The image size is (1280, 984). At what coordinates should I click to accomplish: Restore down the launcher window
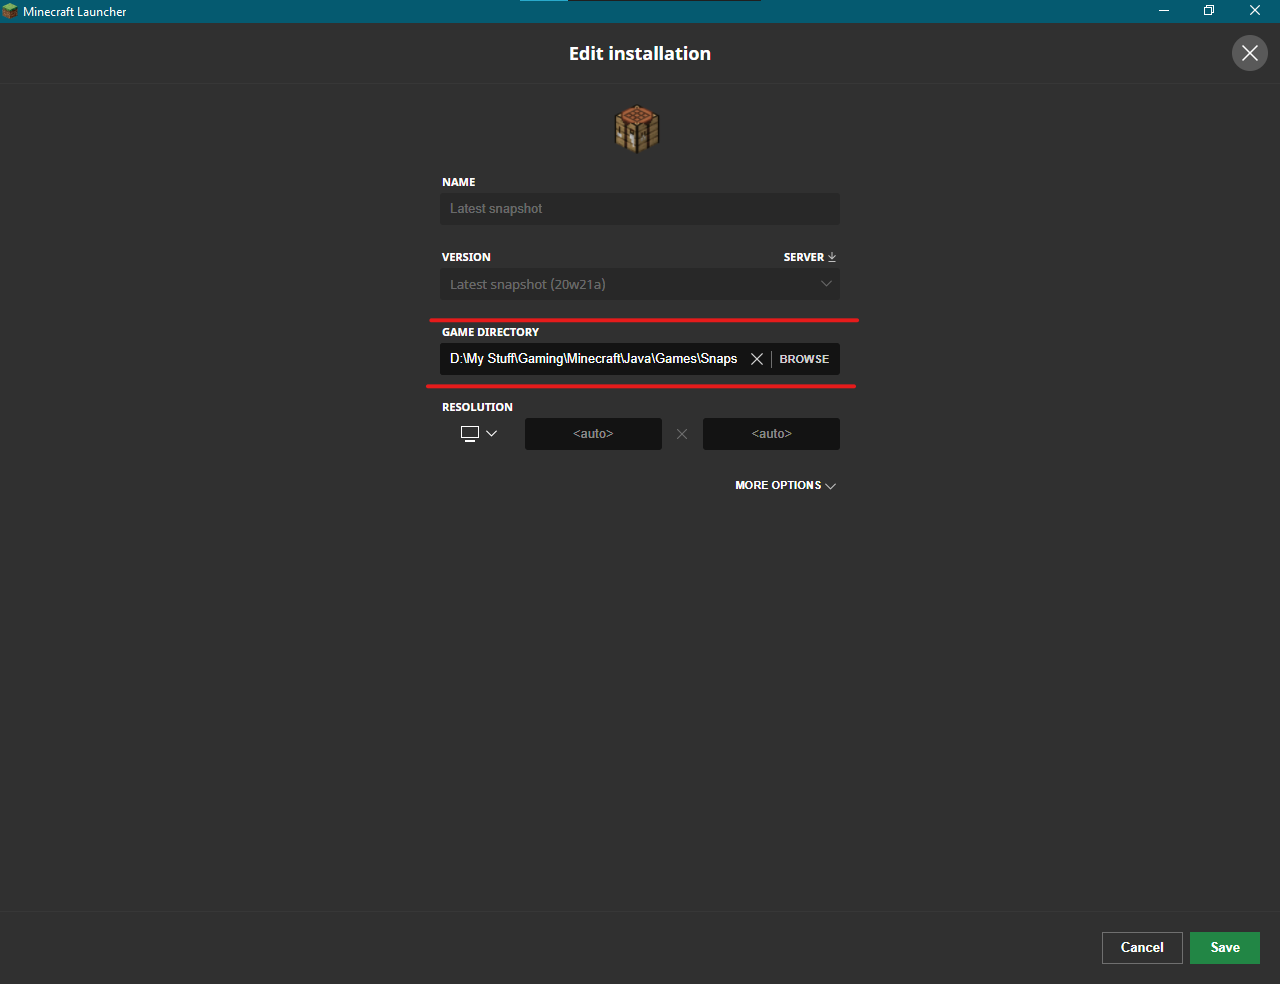pos(1209,11)
